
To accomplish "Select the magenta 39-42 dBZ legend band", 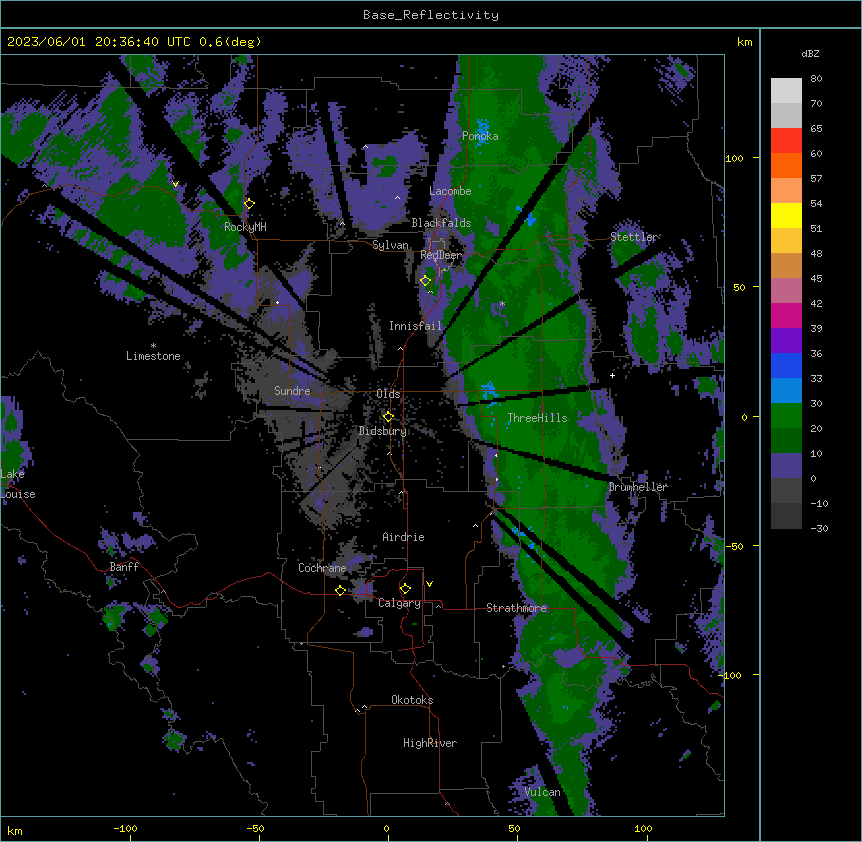I will [786, 315].
